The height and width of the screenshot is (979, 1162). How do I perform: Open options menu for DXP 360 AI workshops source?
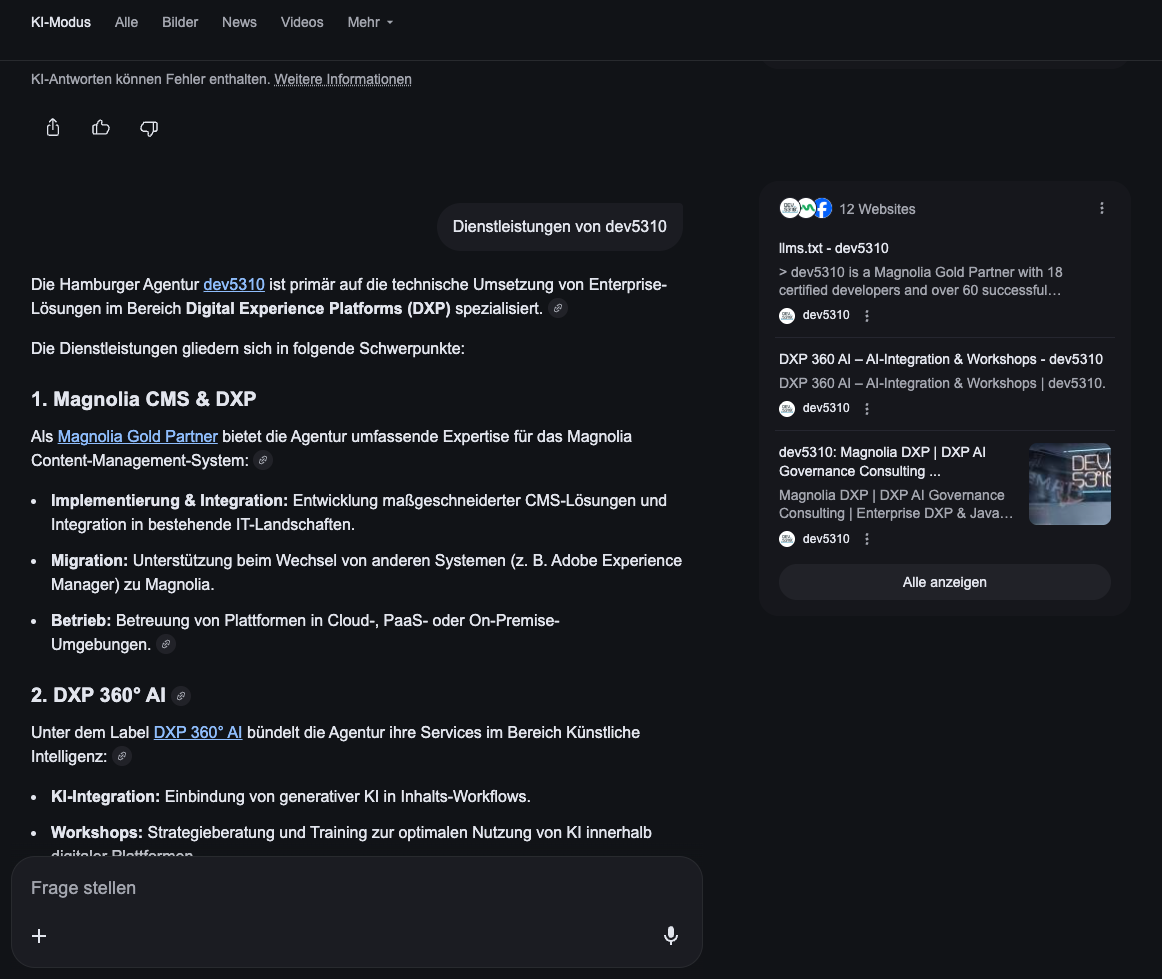867,408
